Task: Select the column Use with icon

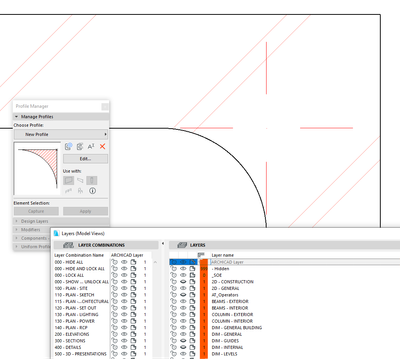Action: click(92, 180)
